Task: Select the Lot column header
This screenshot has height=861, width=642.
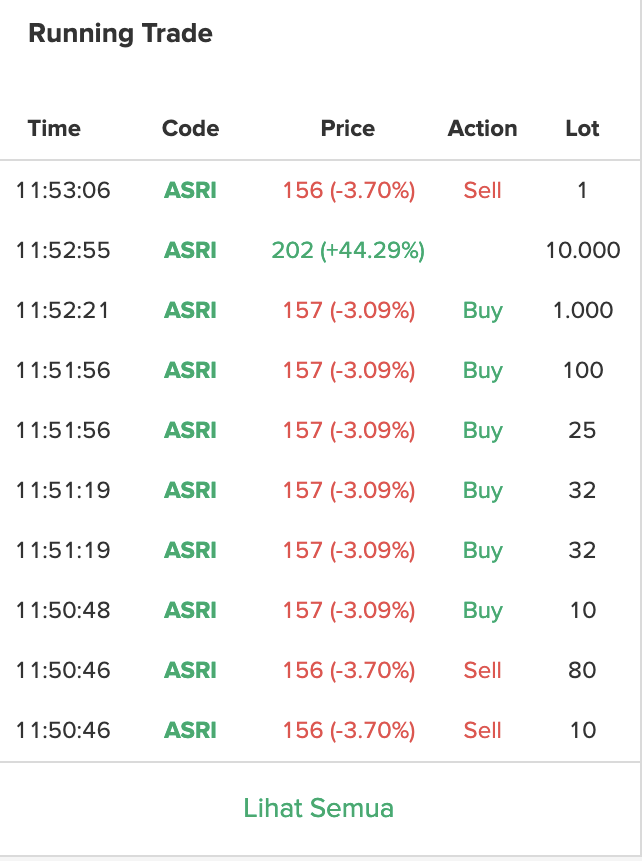Action: coord(583,128)
